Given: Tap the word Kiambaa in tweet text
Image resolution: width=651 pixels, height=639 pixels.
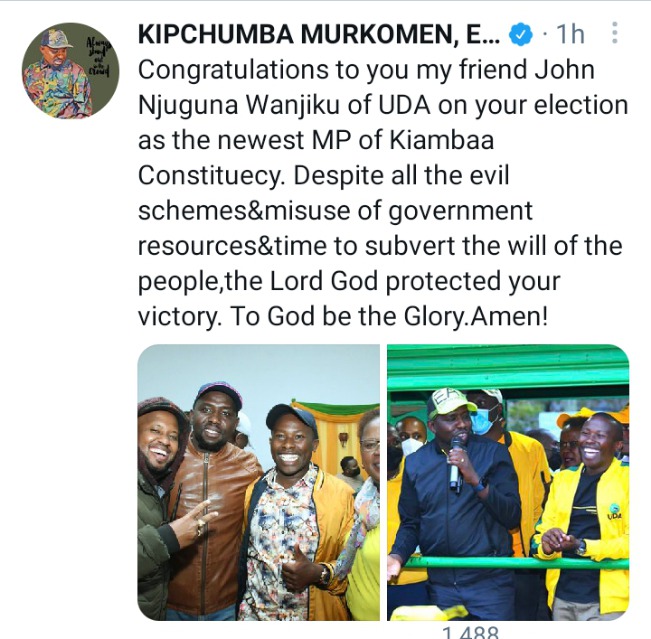Looking at the screenshot, I should pyautogui.click(x=442, y=140).
